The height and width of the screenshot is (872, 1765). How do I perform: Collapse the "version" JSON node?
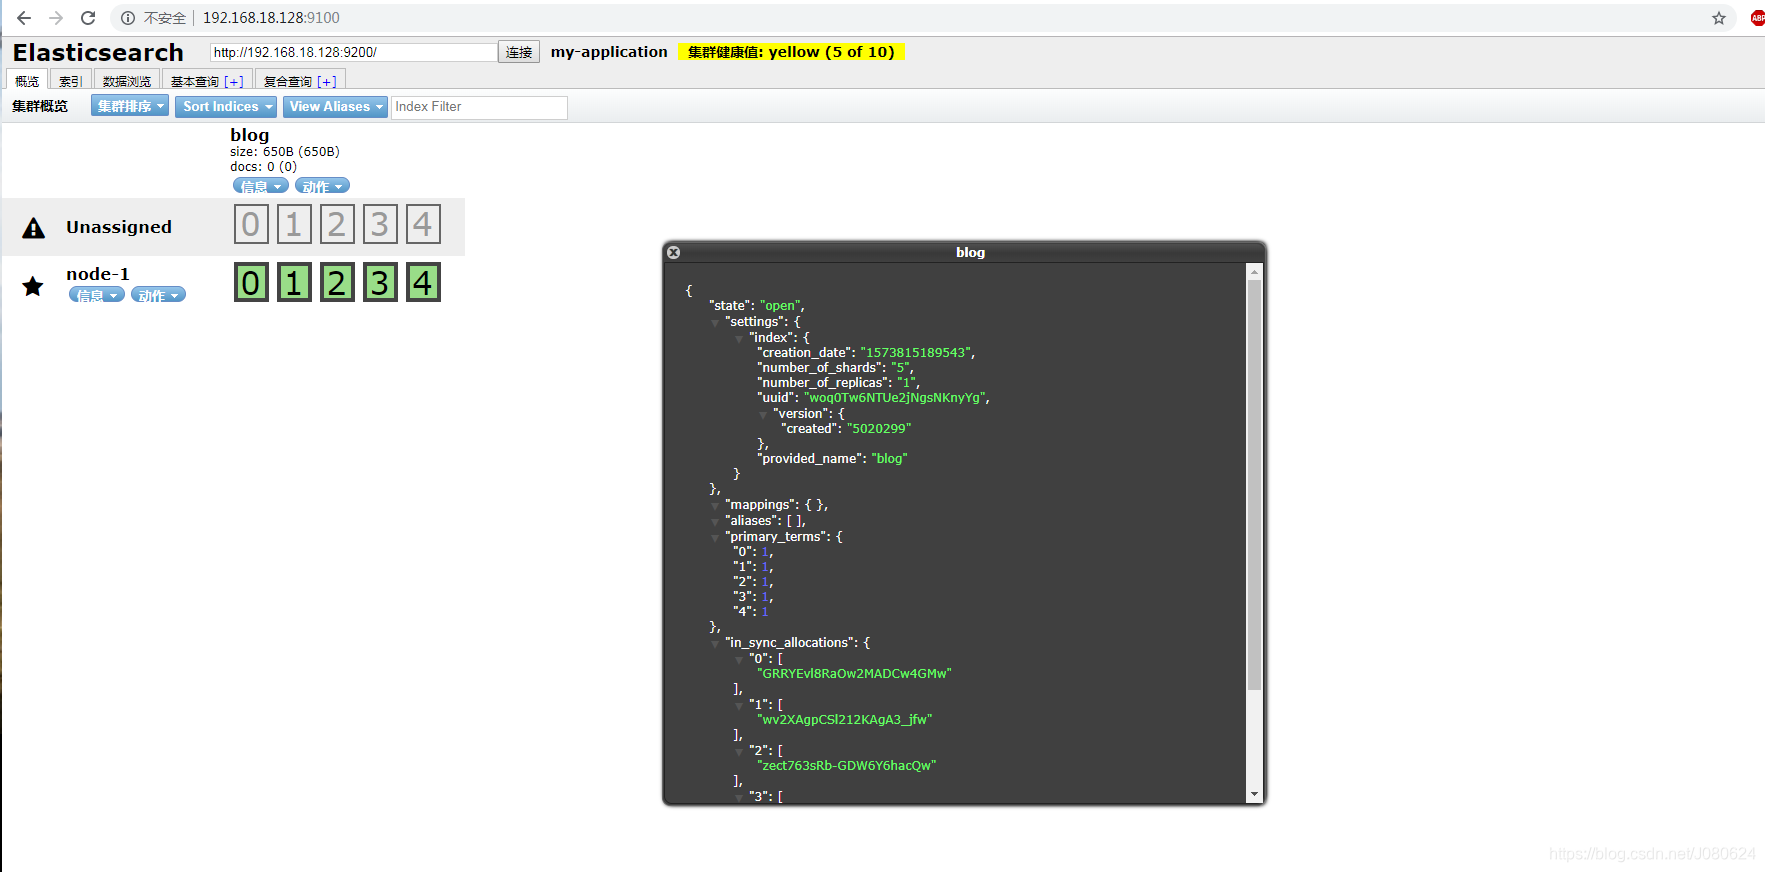pos(763,415)
